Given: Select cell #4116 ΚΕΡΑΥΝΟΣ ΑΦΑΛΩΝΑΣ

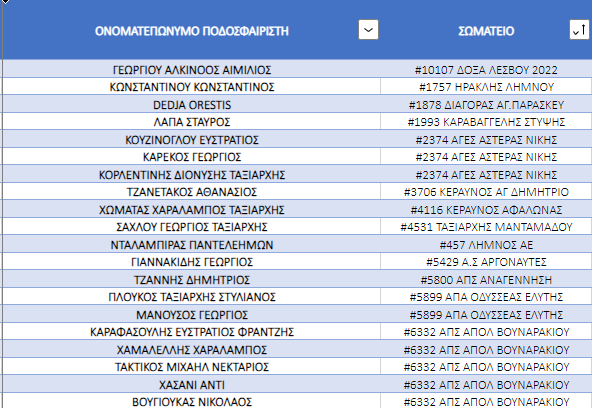Looking at the screenshot, I should point(486,209).
